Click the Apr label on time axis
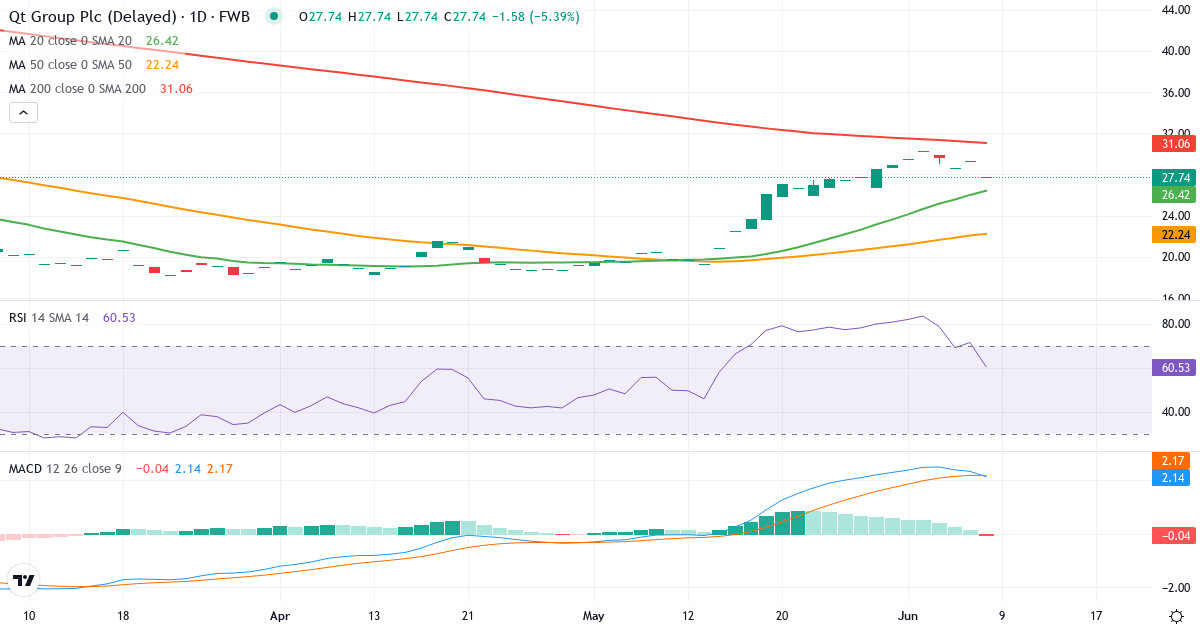The image size is (1200, 630). point(280,616)
